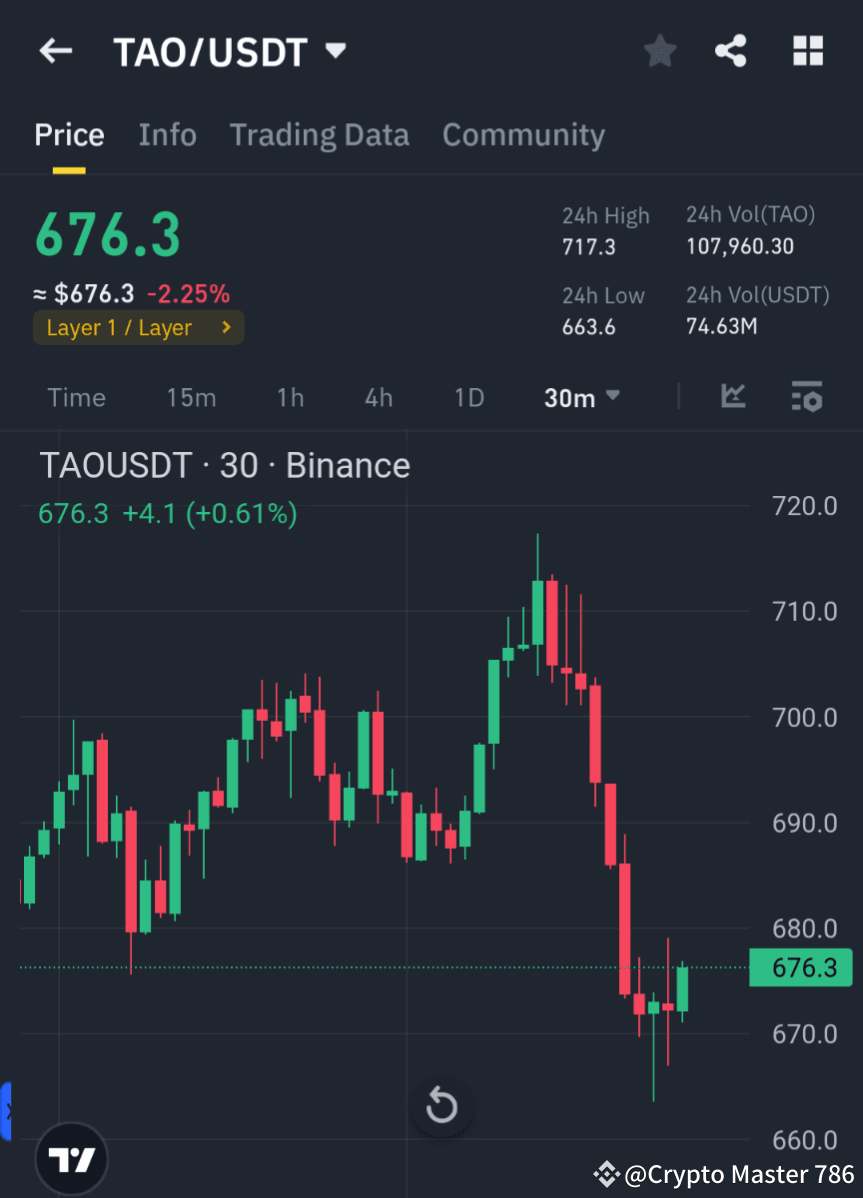Tap the large 676.3 price
Screen dimensions: 863x1198
pyautogui.click(x=108, y=235)
